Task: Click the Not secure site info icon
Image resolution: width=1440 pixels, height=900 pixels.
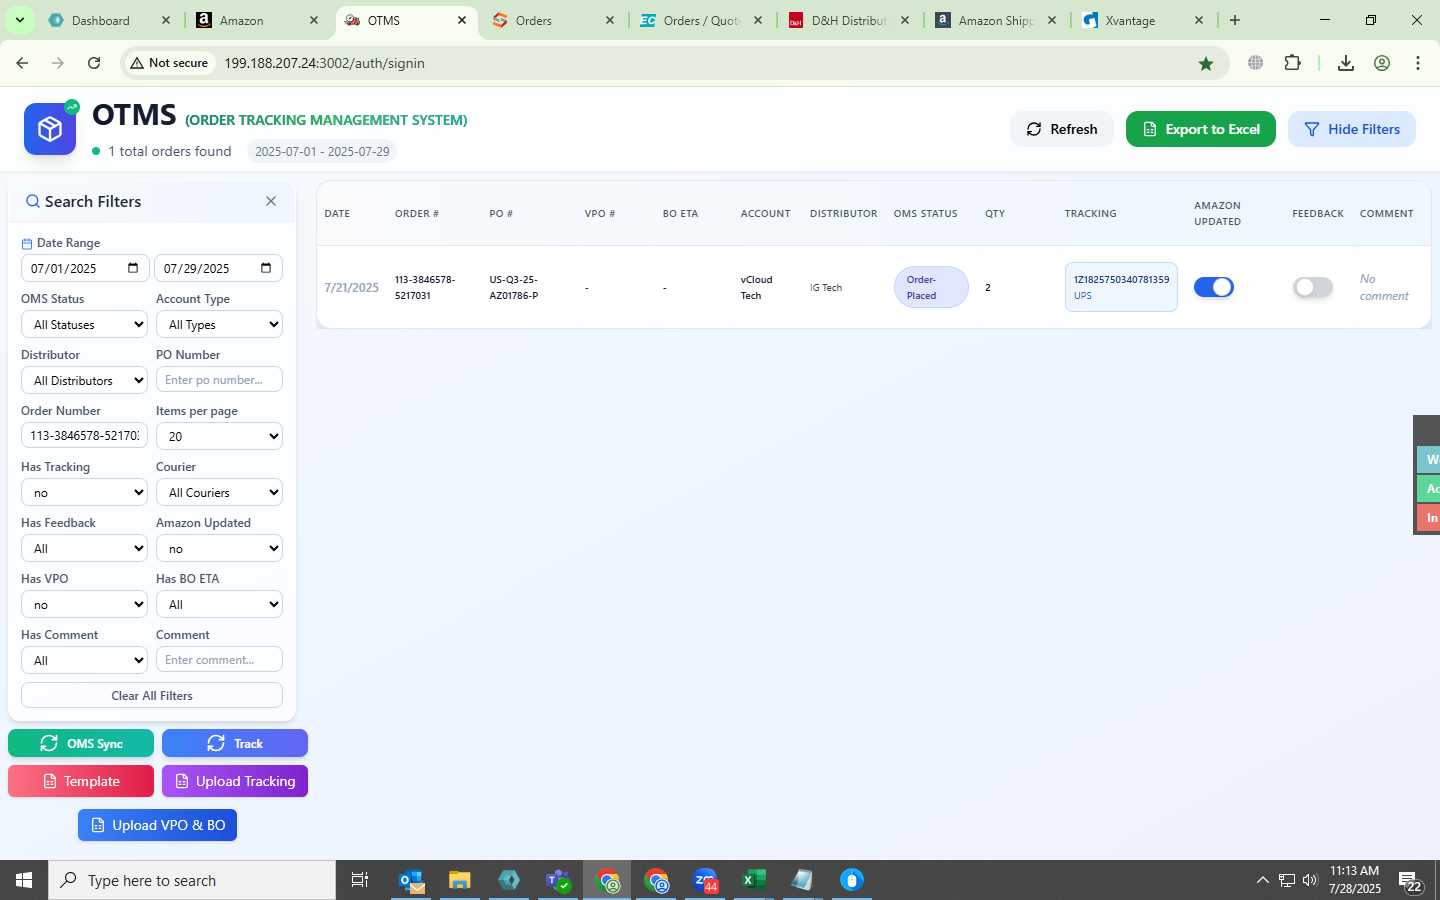Action: click(x=169, y=63)
